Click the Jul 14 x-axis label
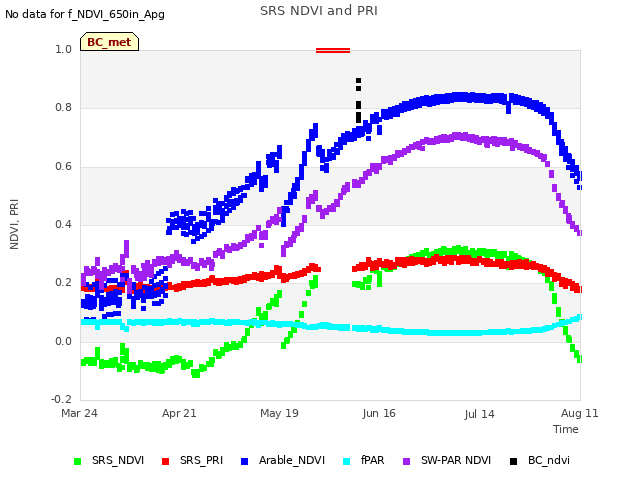This screenshot has height=480, width=640. [479, 414]
